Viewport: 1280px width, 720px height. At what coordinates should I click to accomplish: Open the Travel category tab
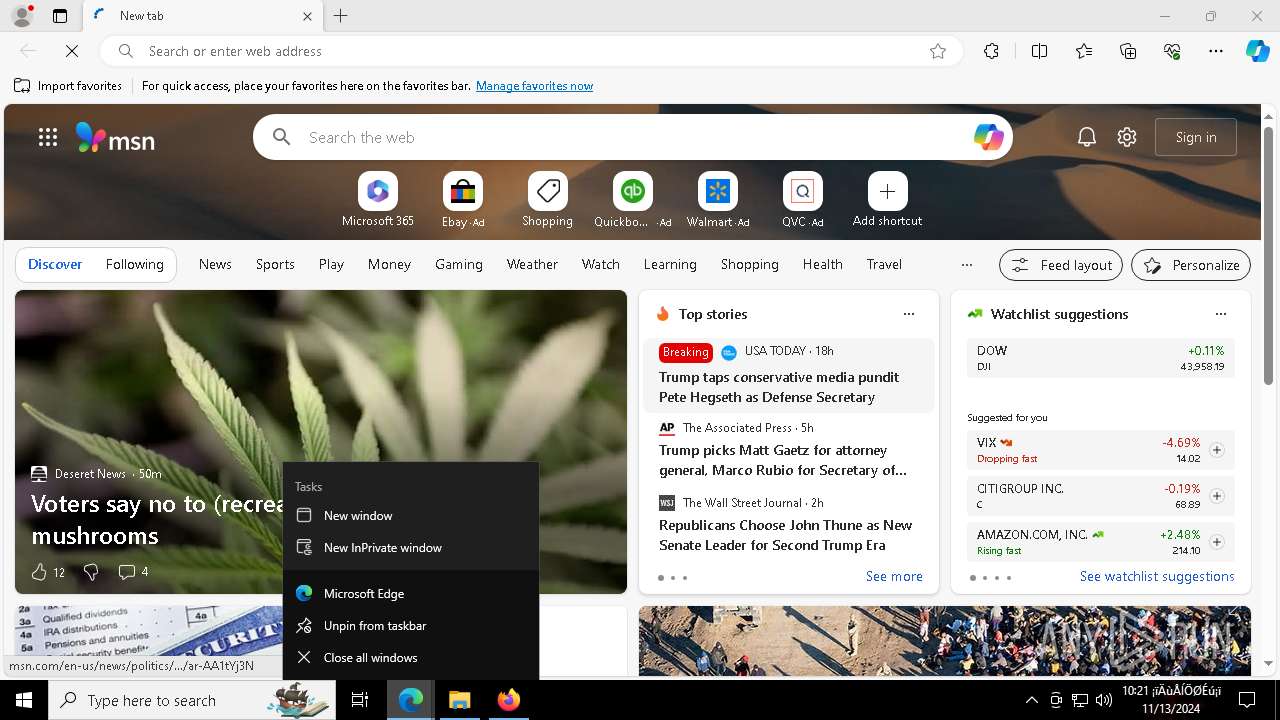pyautogui.click(x=884, y=264)
